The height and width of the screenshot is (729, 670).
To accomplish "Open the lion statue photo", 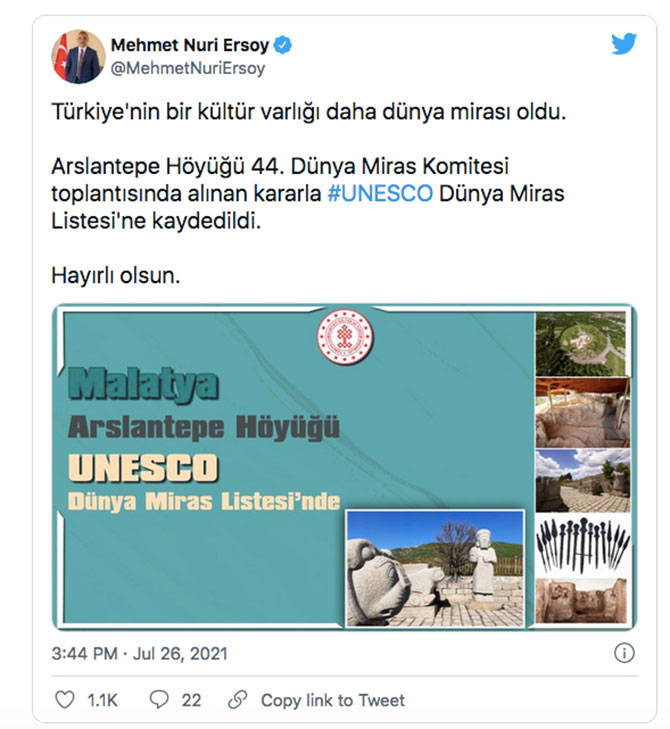I will pos(436,568).
